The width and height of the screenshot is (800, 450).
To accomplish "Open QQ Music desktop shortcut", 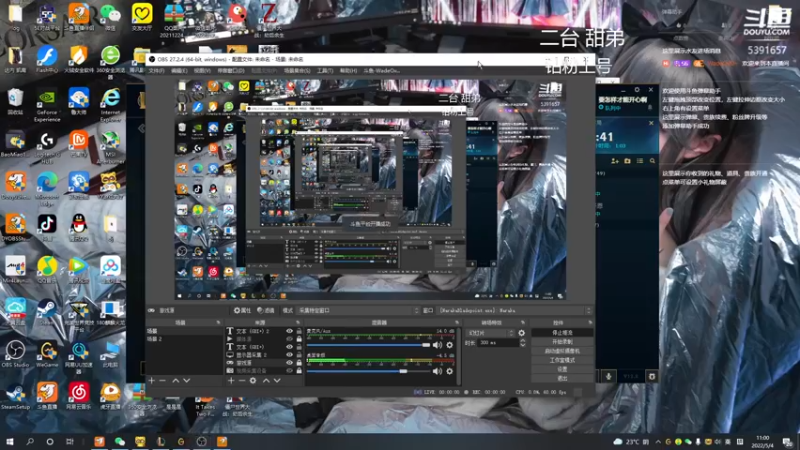I will (x=47, y=269).
